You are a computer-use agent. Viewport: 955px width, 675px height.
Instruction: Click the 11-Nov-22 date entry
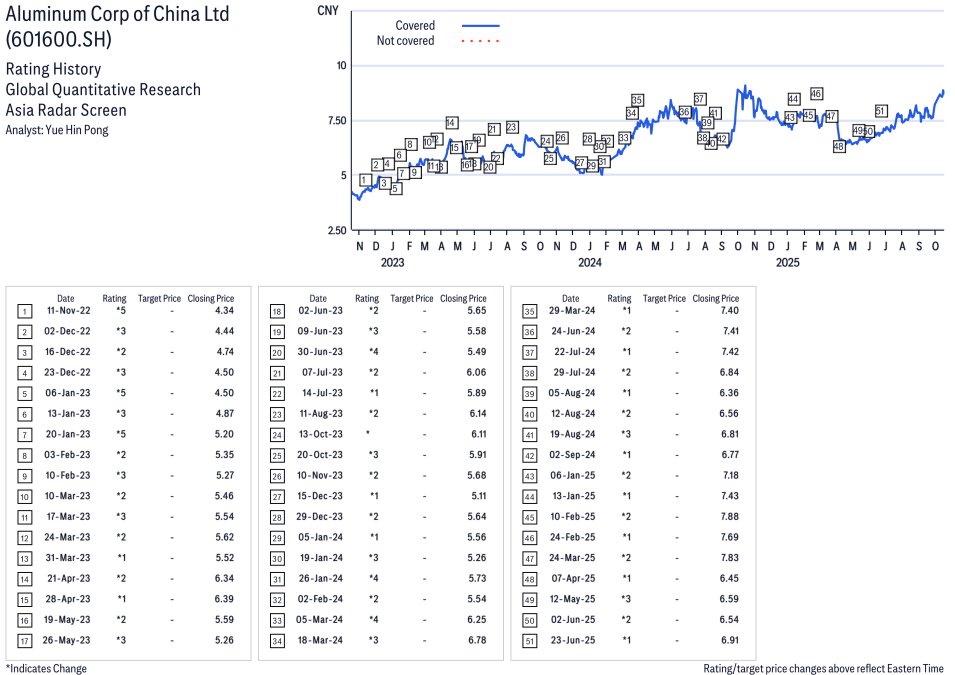65,311
